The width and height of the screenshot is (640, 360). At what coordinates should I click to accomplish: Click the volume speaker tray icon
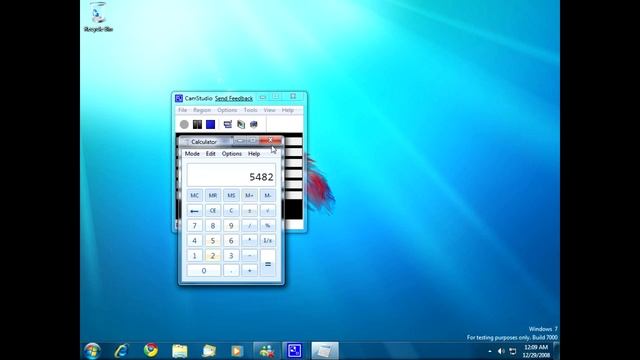[x=501, y=351]
